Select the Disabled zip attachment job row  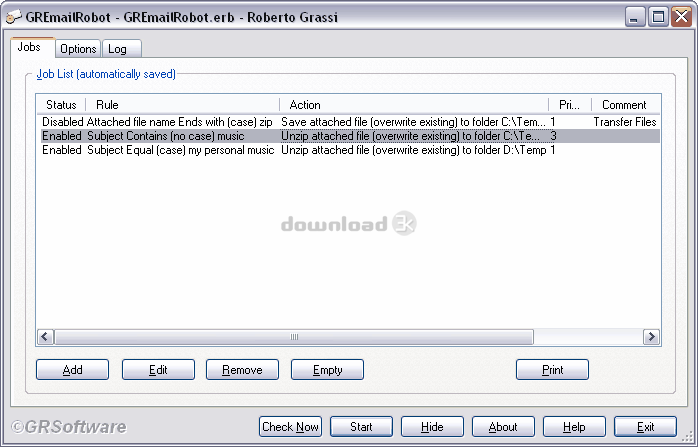(350, 122)
